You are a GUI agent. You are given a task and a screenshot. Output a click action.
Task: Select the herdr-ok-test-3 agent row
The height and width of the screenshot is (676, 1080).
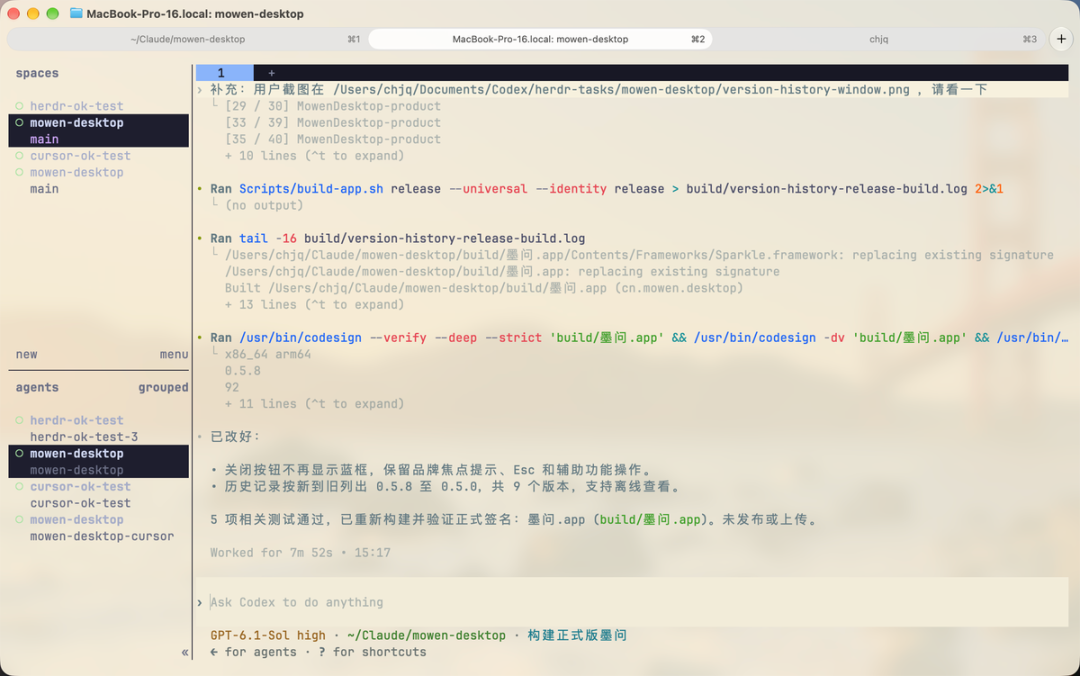[x=83, y=437]
